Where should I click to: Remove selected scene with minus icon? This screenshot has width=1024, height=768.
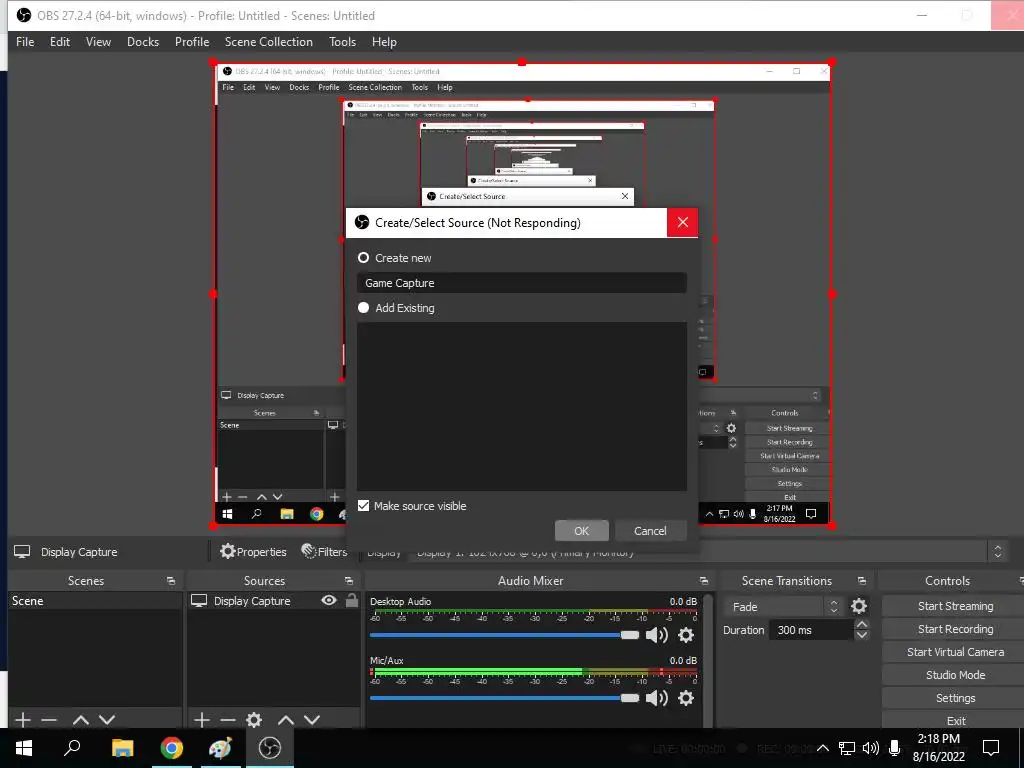click(x=49, y=720)
